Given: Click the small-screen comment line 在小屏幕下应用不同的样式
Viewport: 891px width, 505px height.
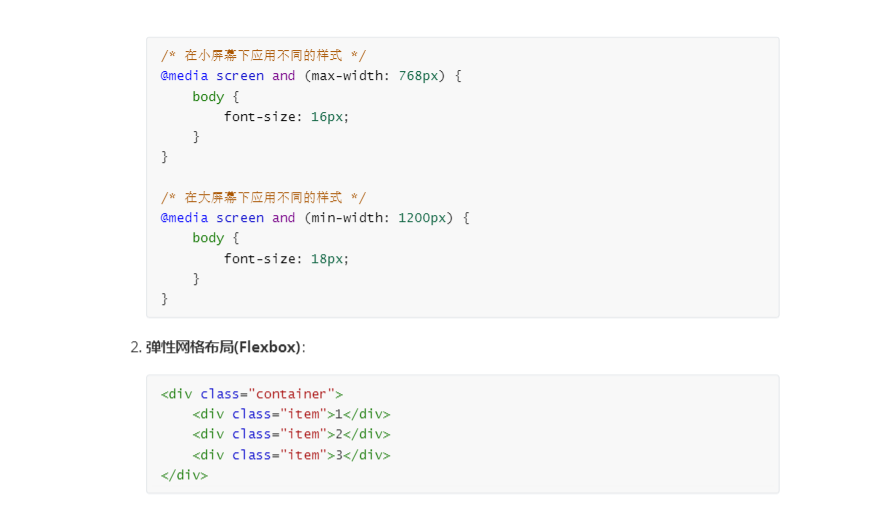Looking at the screenshot, I should coord(263,55).
